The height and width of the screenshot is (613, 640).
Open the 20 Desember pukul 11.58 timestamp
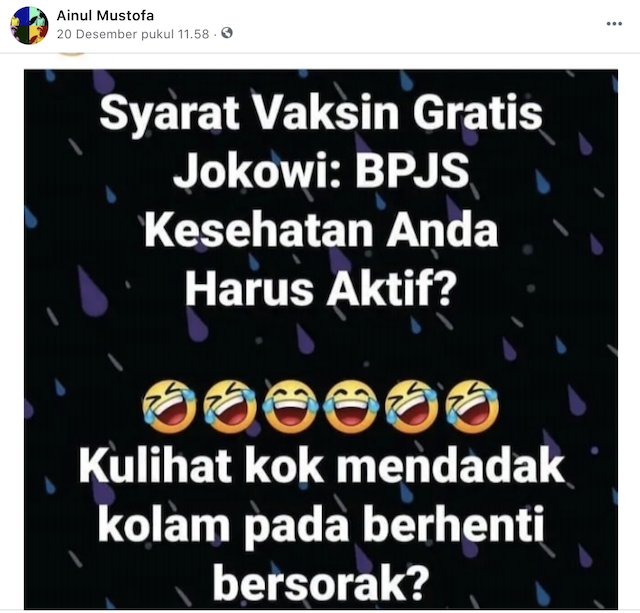point(133,34)
